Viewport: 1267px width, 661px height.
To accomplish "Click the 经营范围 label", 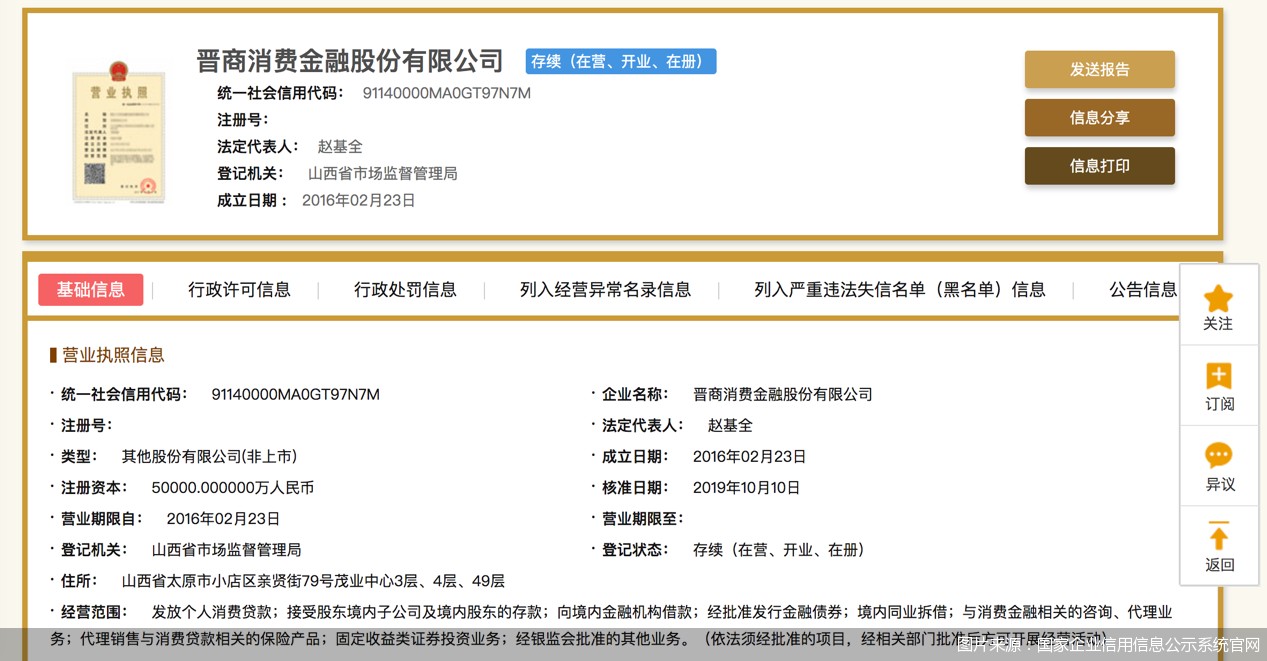I will pyautogui.click(x=95, y=612).
